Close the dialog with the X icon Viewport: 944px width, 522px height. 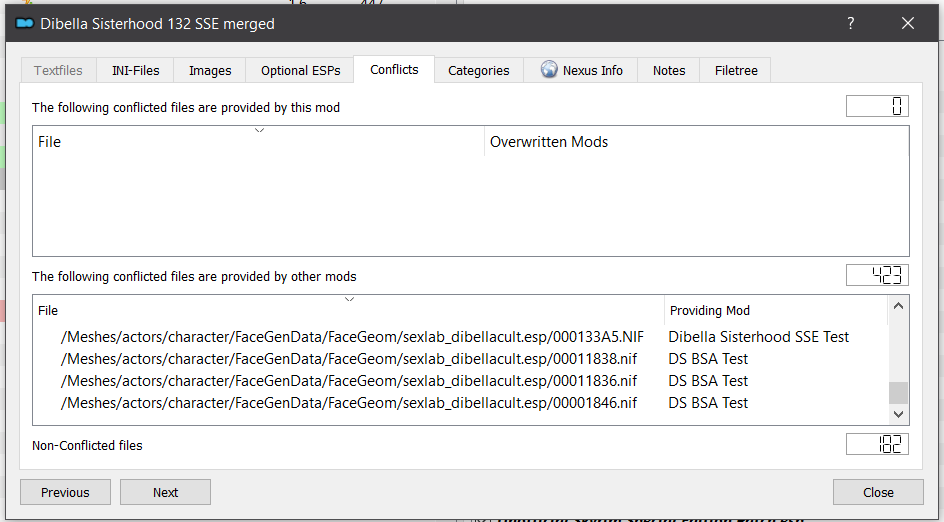pyautogui.click(x=908, y=23)
